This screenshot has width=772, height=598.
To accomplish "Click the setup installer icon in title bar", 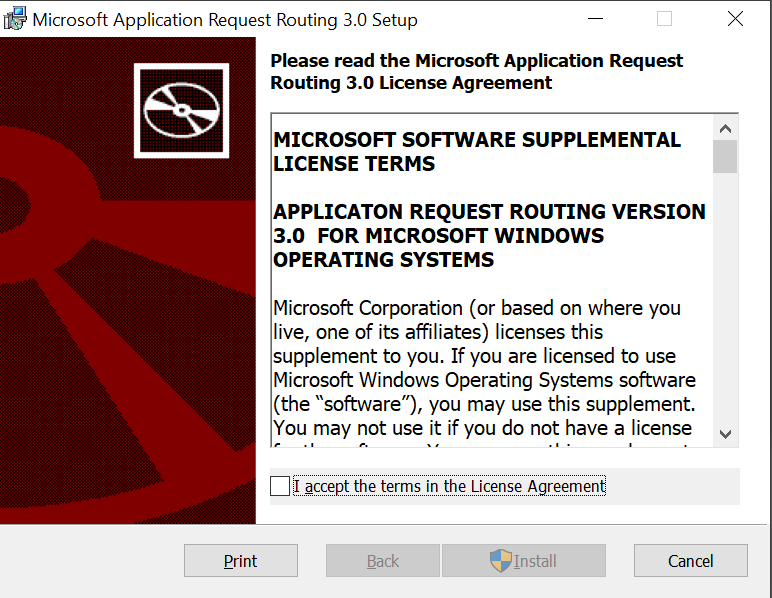I will point(15,19).
